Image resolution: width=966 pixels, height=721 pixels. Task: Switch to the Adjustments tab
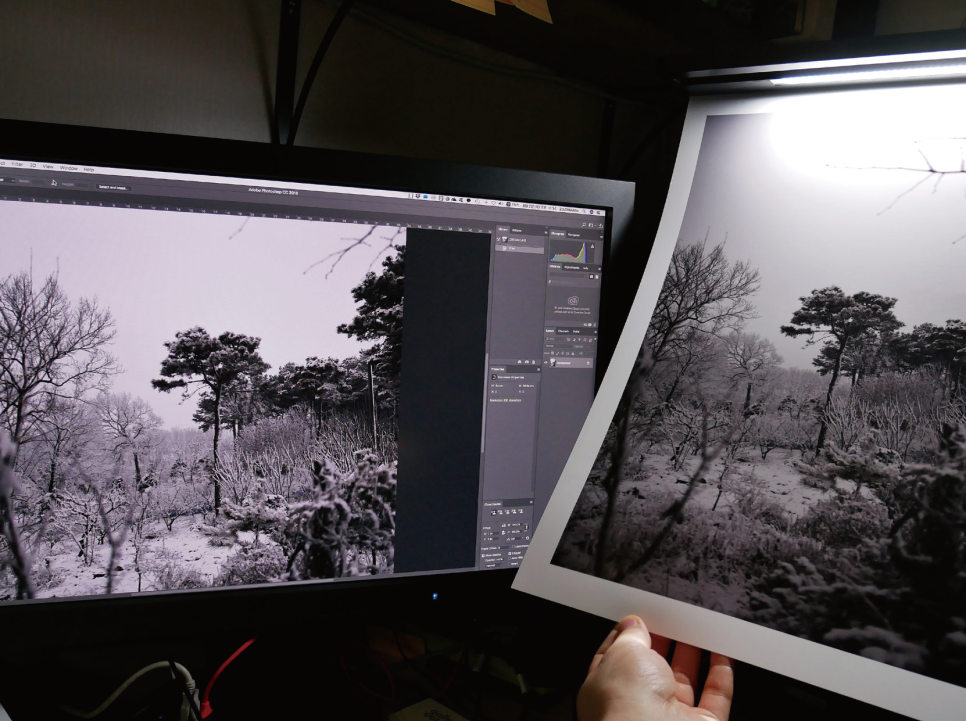tap(572, 267)
